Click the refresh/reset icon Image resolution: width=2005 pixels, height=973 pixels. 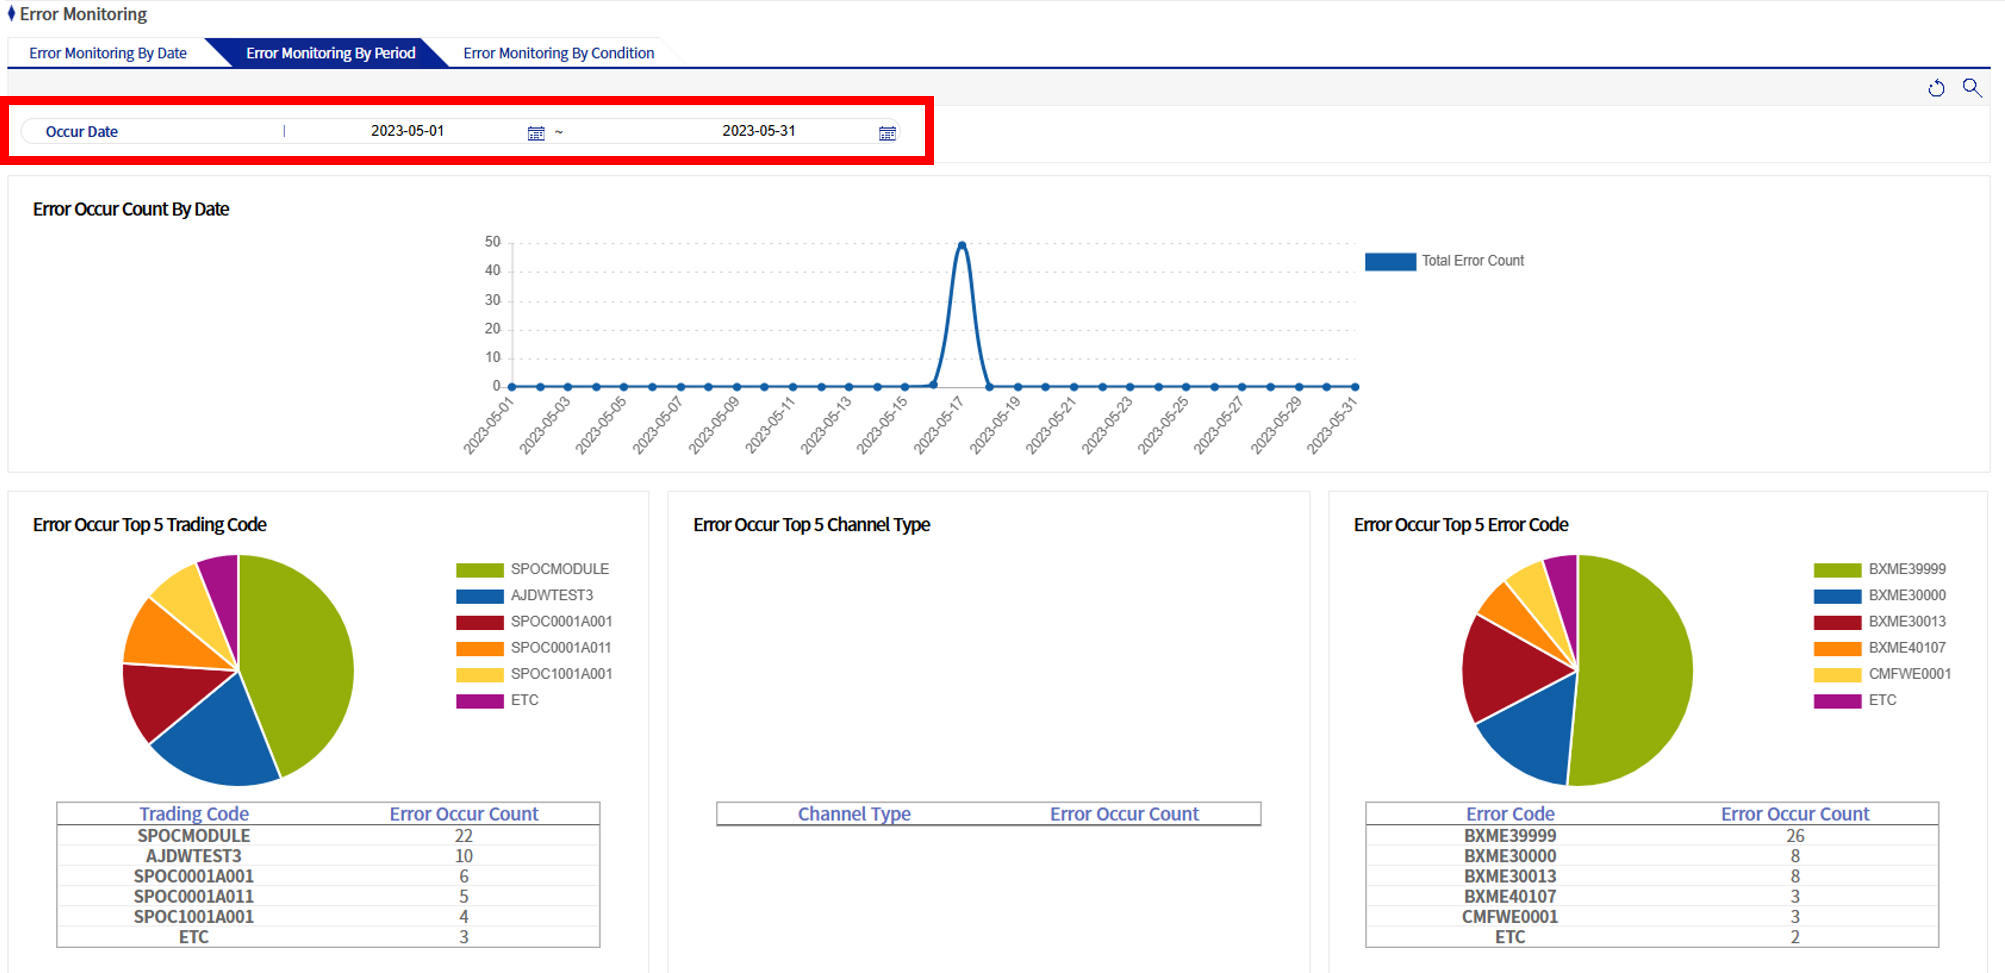pyautogui.click(x=1936, y=88)
